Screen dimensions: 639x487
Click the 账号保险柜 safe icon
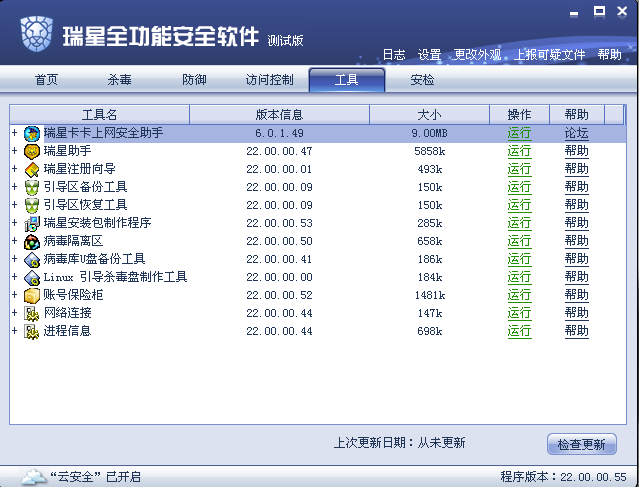pos(32,295)
